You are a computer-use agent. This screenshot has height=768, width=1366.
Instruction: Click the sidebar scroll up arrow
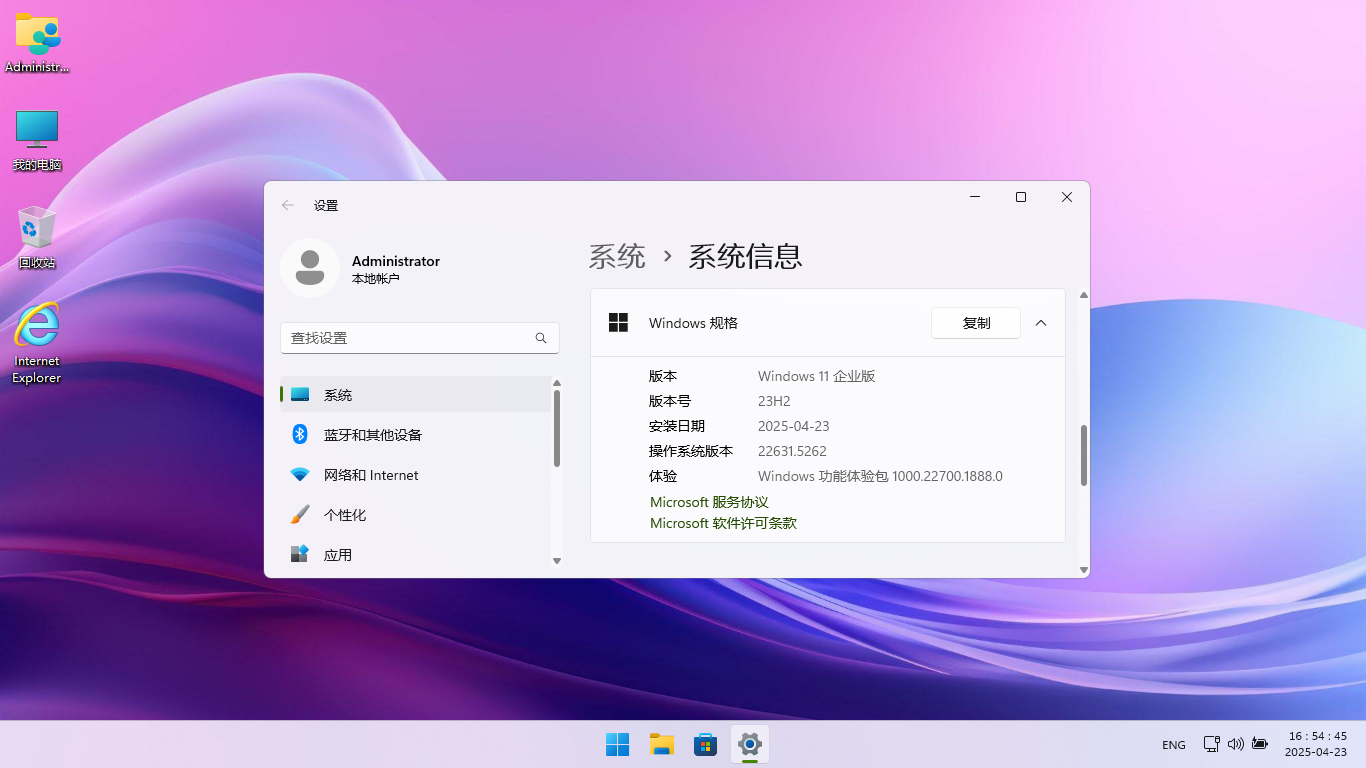tap(557, 383)
